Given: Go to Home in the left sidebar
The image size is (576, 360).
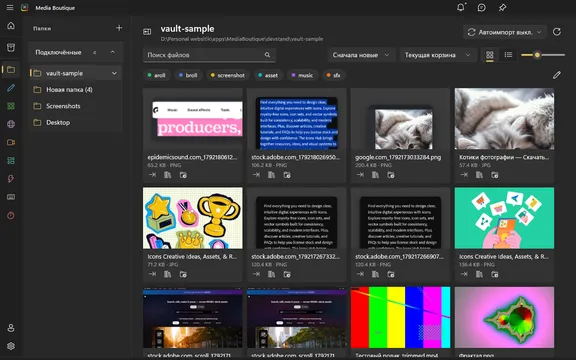Looking at the screenshot, I should coord(11,25).
